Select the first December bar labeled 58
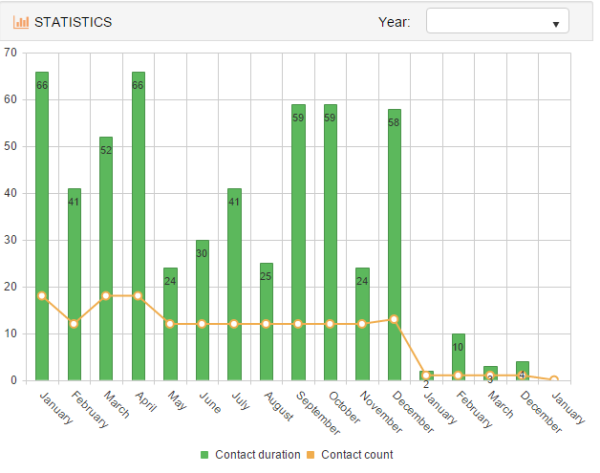Screen dimensions: 600x473 394,244
